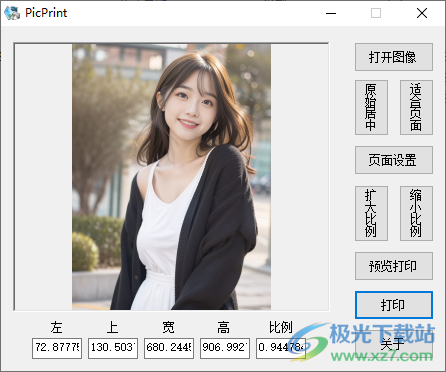Click the 打印 print button
The height and width of the screenshot is (372, 446).
[x=394, y=305]
